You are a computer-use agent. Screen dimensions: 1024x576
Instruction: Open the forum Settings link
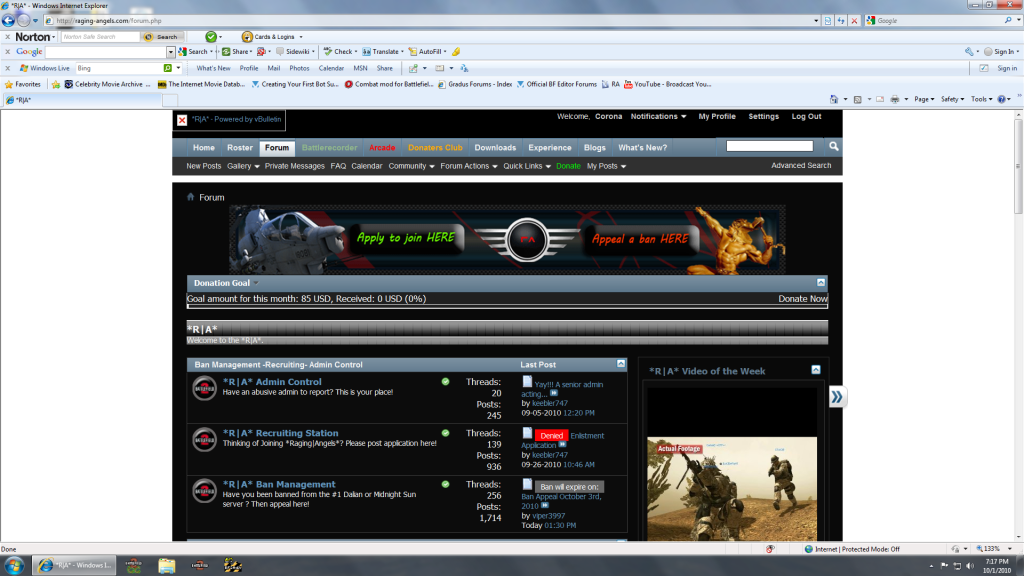pyautogui.click(x=763, y=116)
